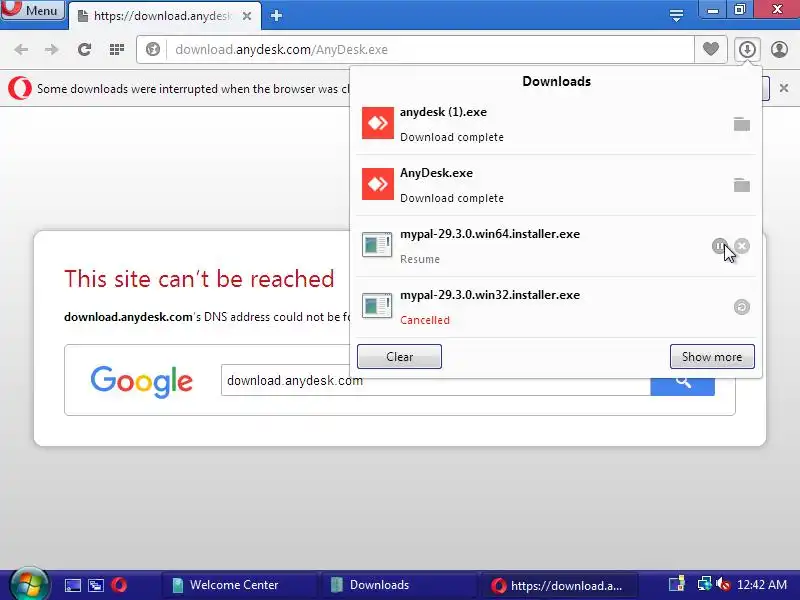
Task: Open the Speed Dial grid icon
Action: (117, 49)
